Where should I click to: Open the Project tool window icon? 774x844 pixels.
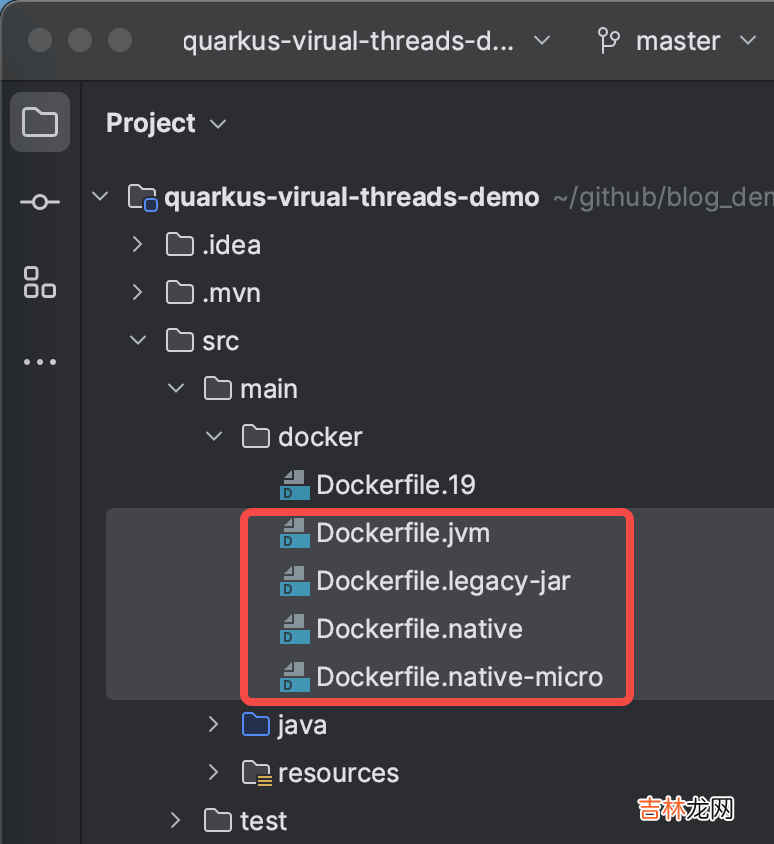(40, 122)
